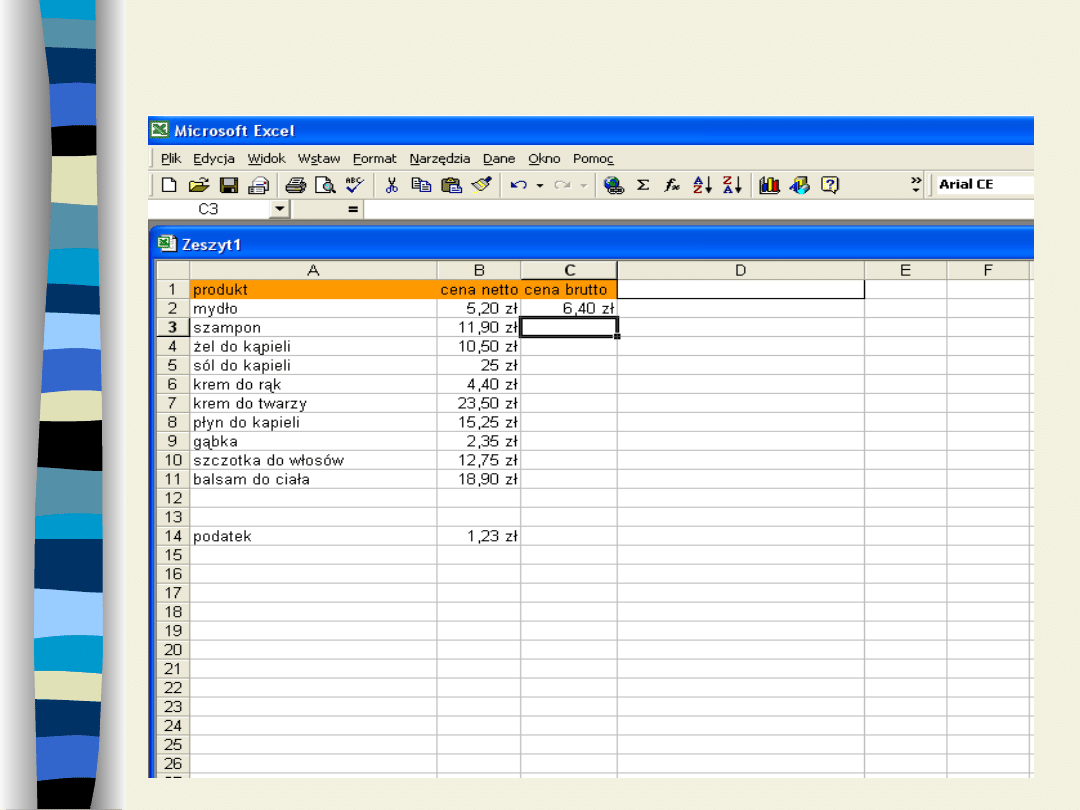Click the Open folder icon
Image resolution: width=1080 pixels, height=810 pixels.
tap(198, 185)
